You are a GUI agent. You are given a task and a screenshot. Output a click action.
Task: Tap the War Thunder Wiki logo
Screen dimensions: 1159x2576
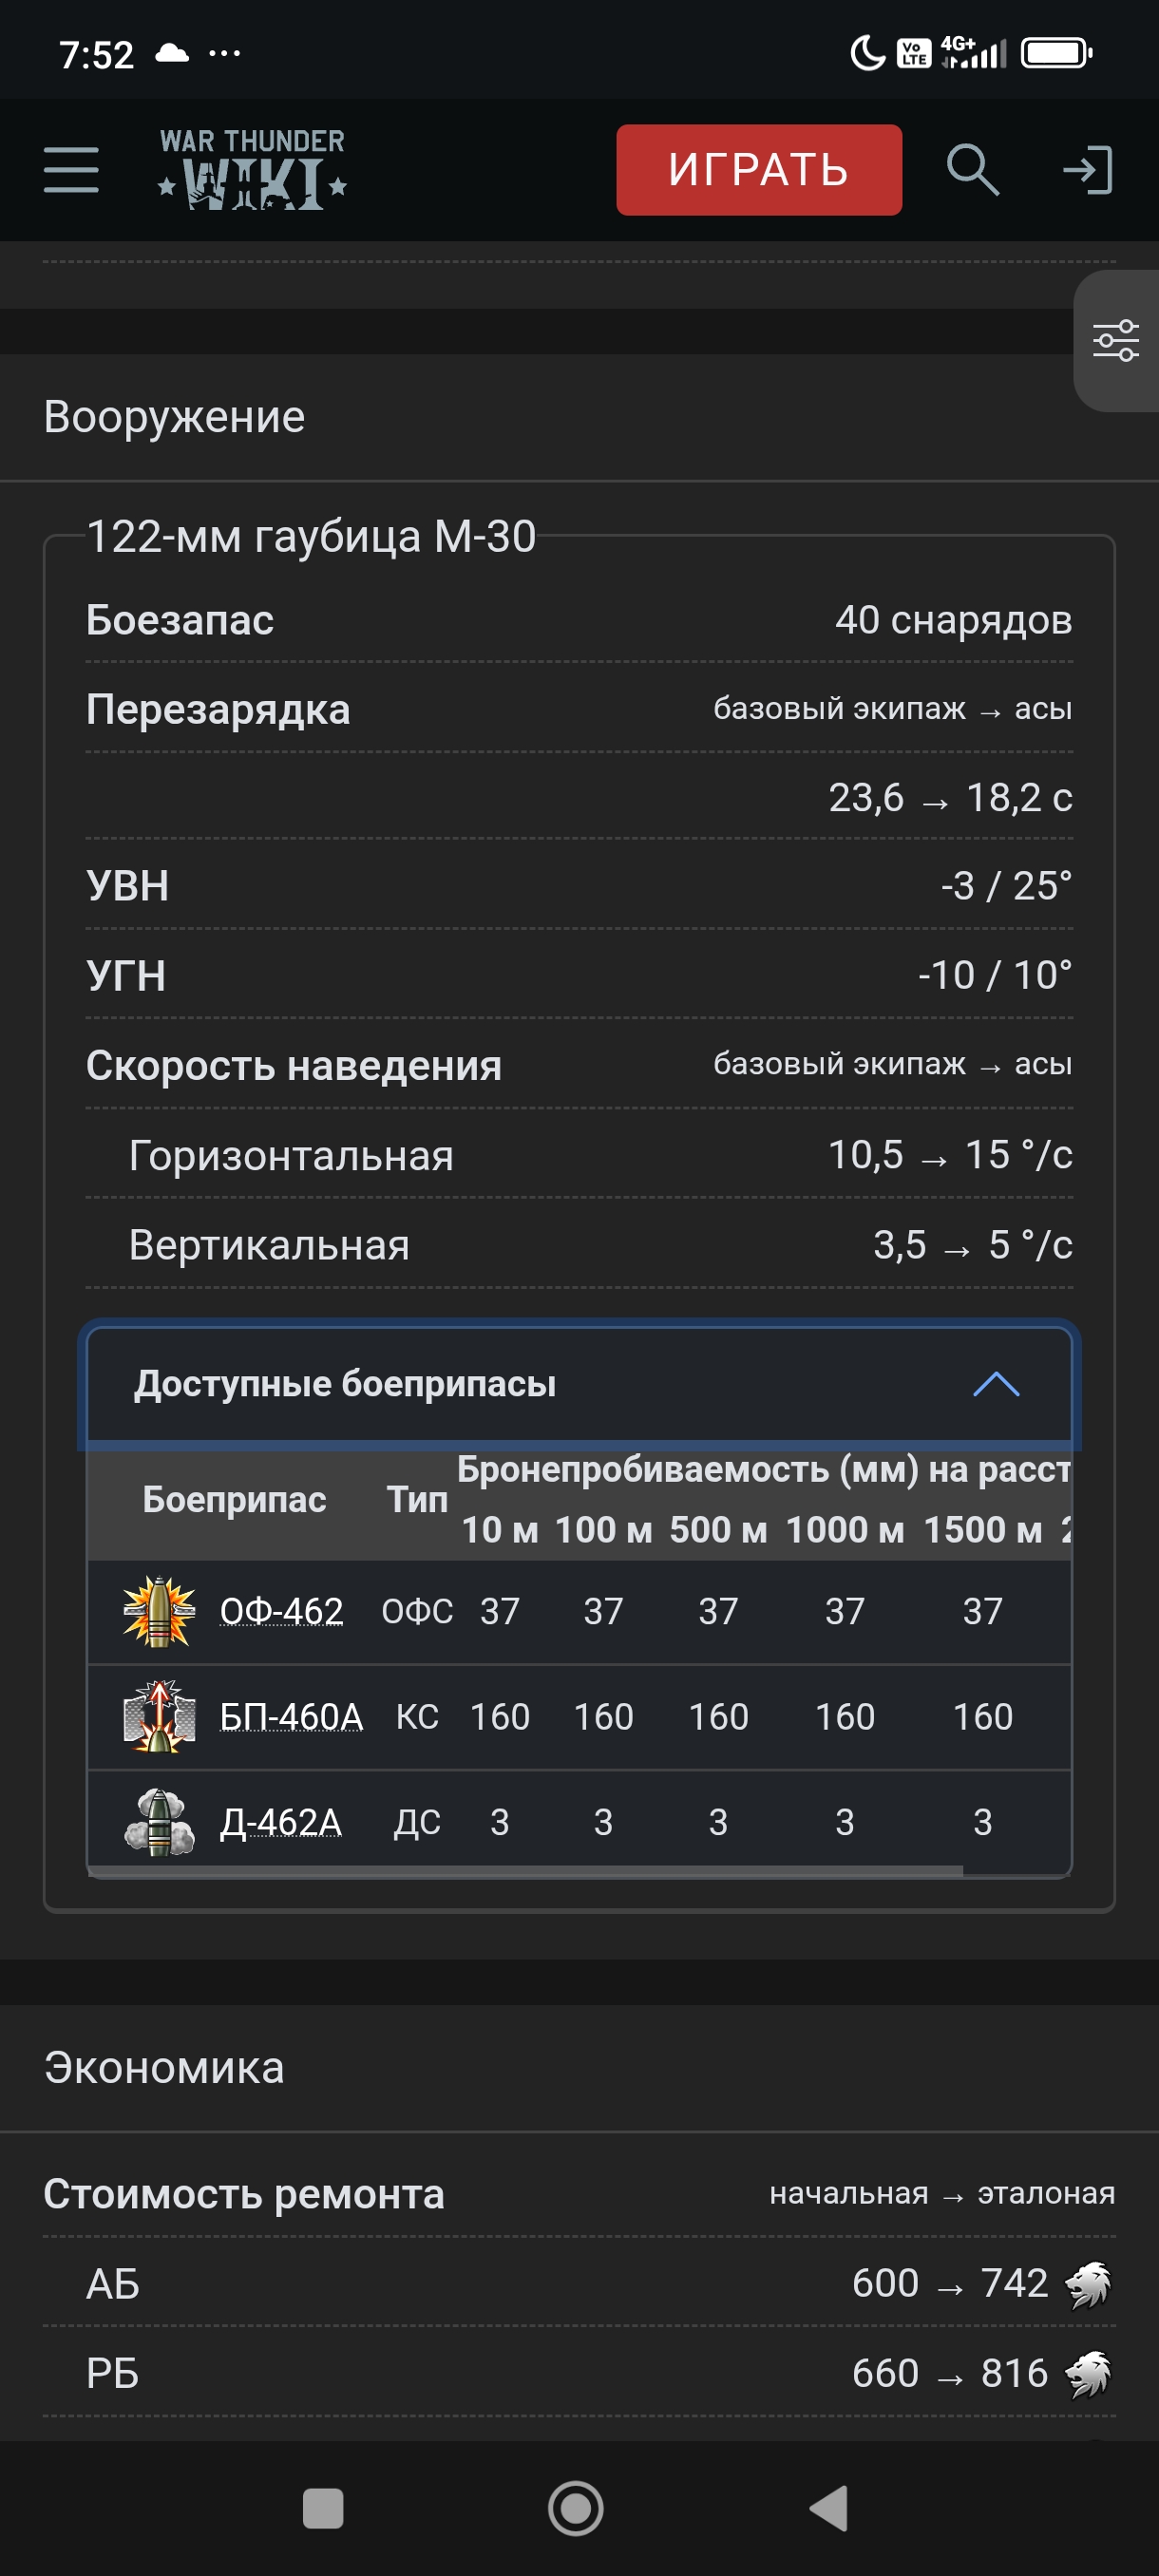click(x=252, y=170)
